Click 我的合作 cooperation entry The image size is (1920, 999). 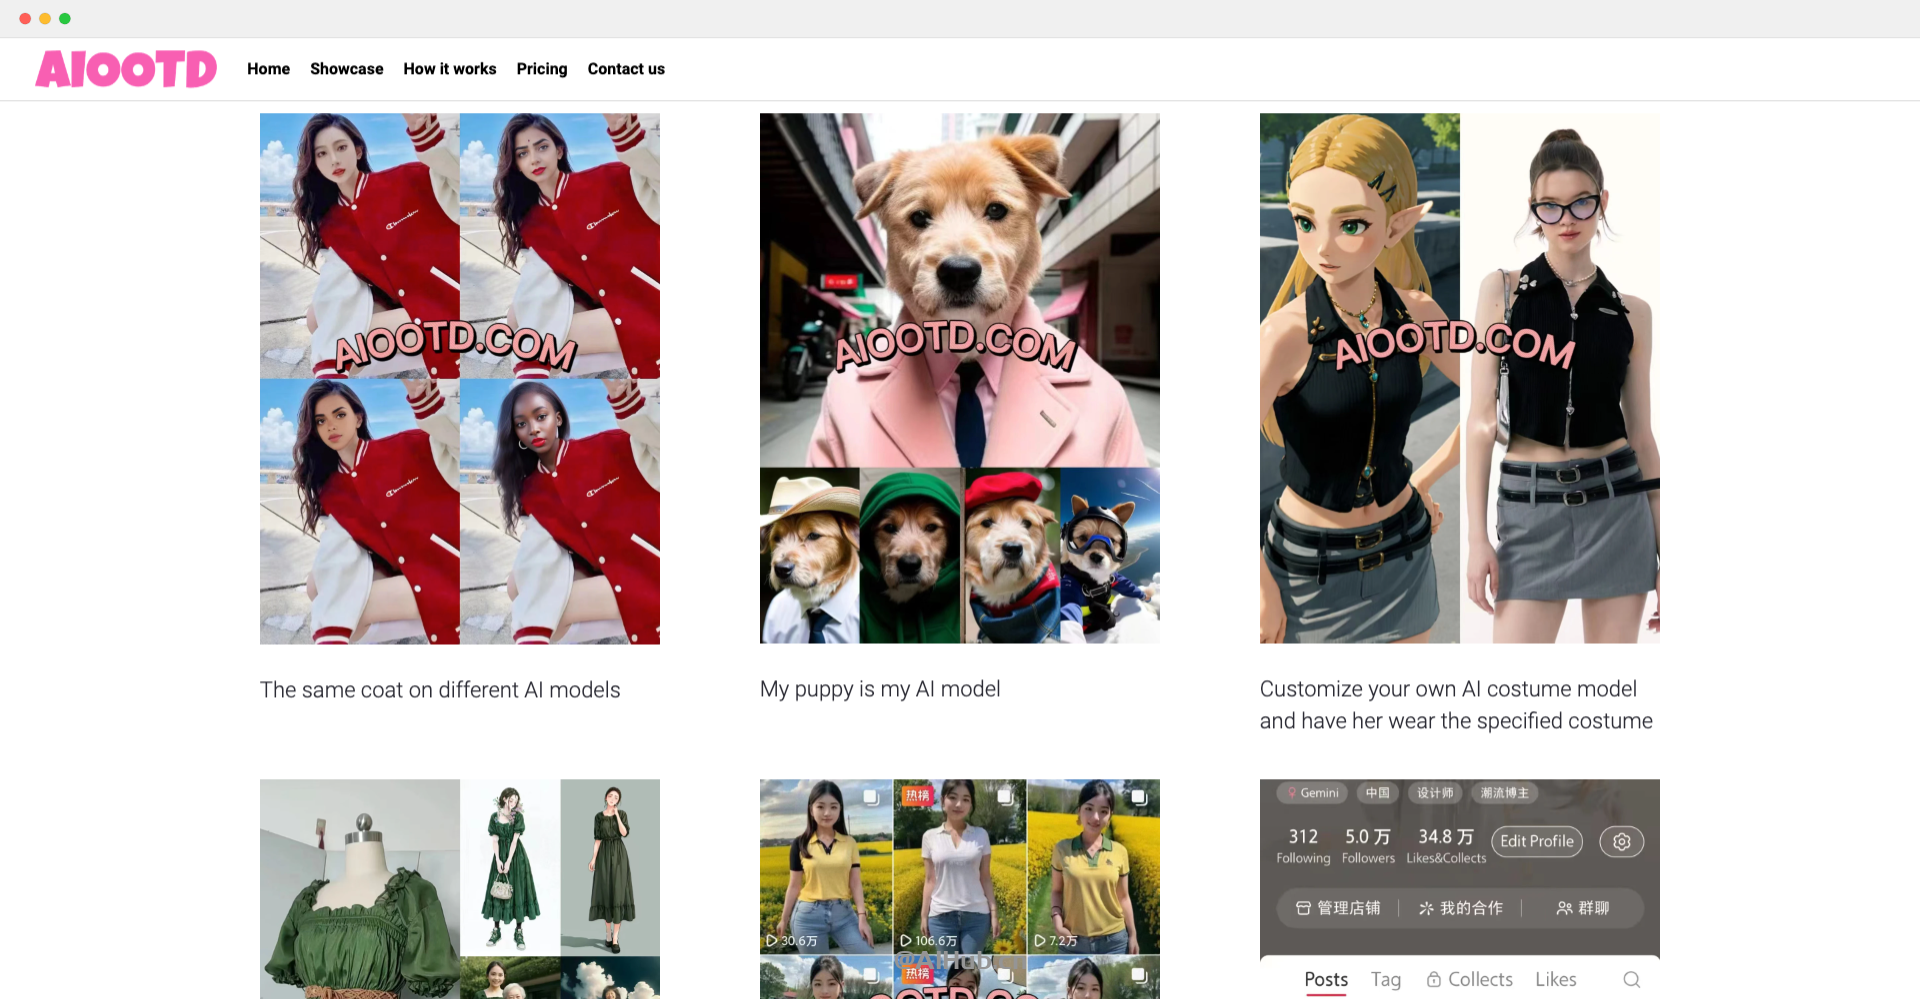(1461, 908)
